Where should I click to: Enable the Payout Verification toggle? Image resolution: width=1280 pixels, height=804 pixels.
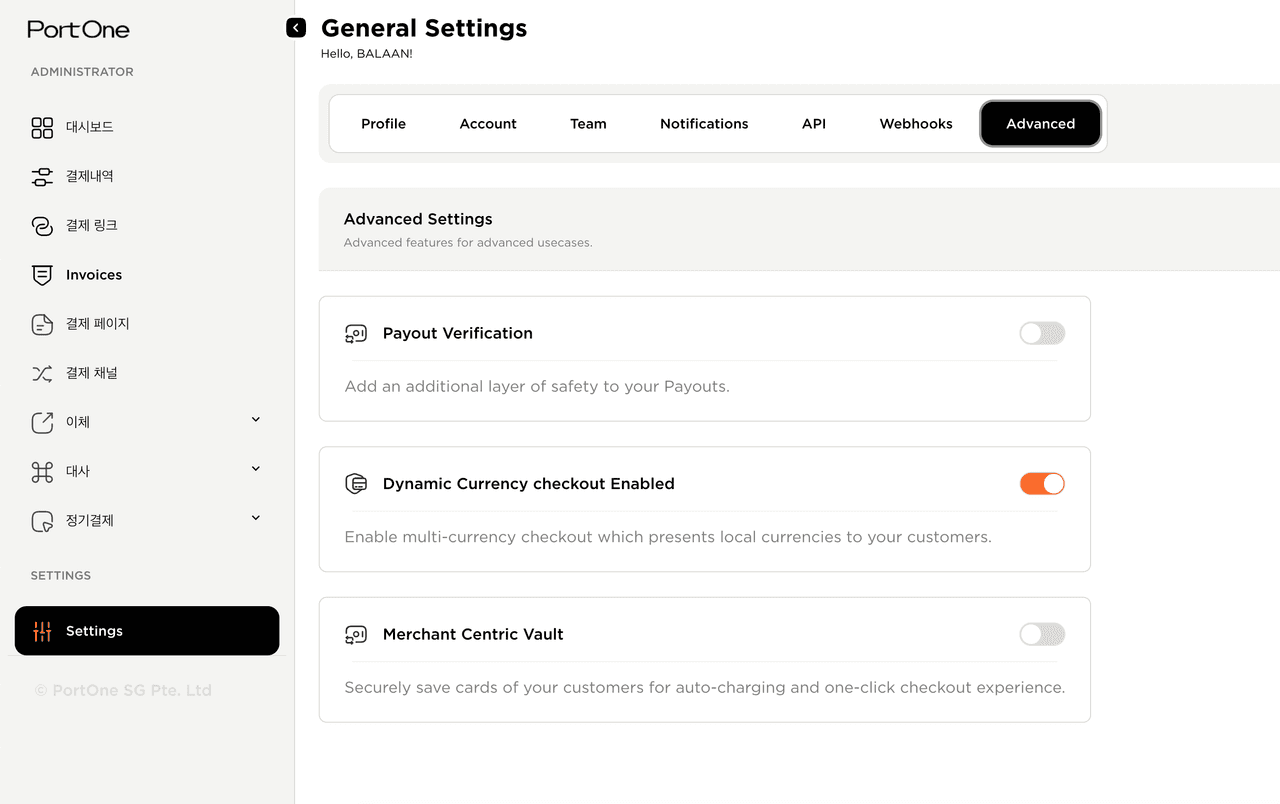(1042, 333)
